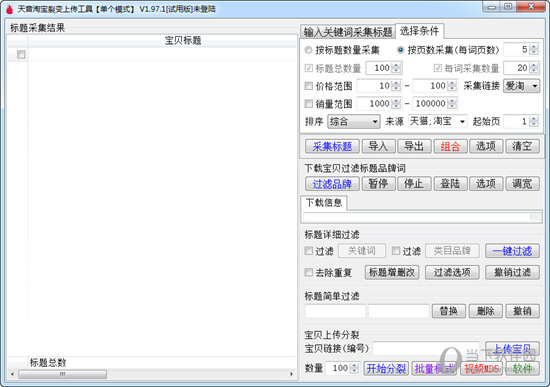Screen dimensions: 550x387
Task: Adjust maximum price spinner showing 100
Action: [x=435, y=86]
